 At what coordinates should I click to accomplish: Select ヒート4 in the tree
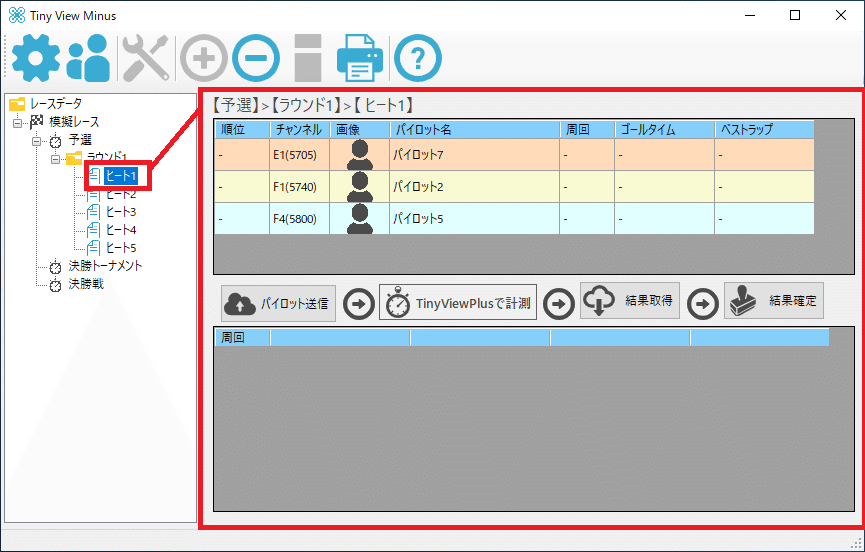point(121,229)
